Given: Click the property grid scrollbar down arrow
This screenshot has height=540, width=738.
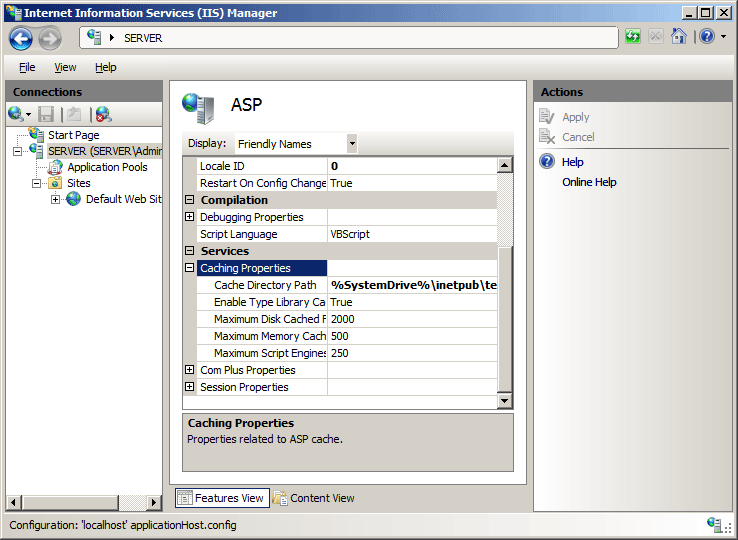Looking at the screenshot, I should pos(505,401).
